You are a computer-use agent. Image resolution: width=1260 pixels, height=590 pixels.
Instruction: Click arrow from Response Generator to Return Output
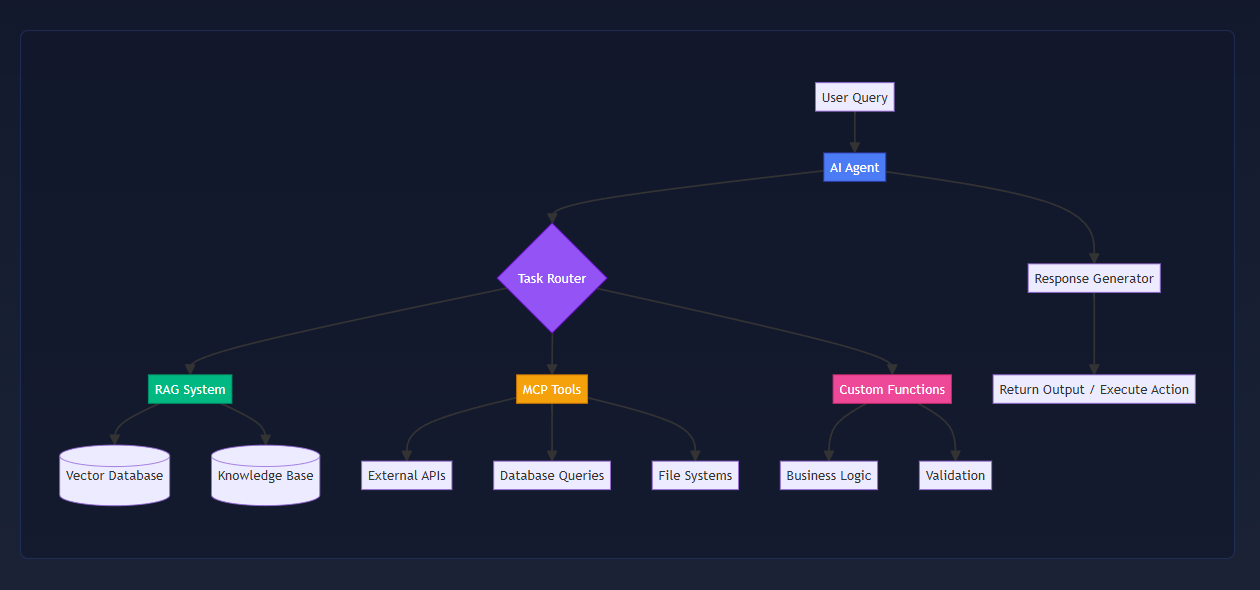pyautogui.click(x=1094, y=333)
